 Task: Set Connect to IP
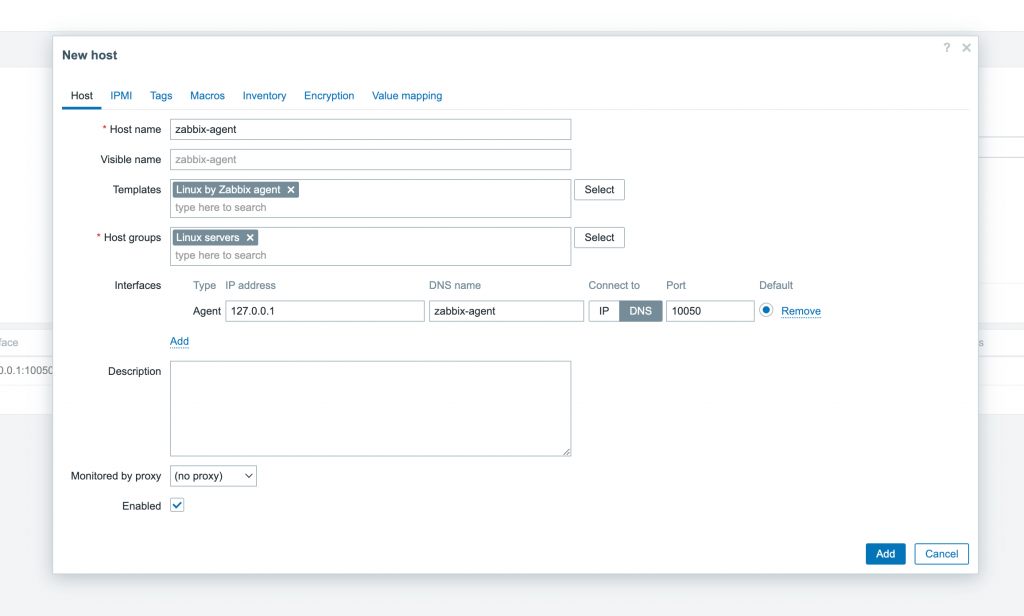[604, 311]
